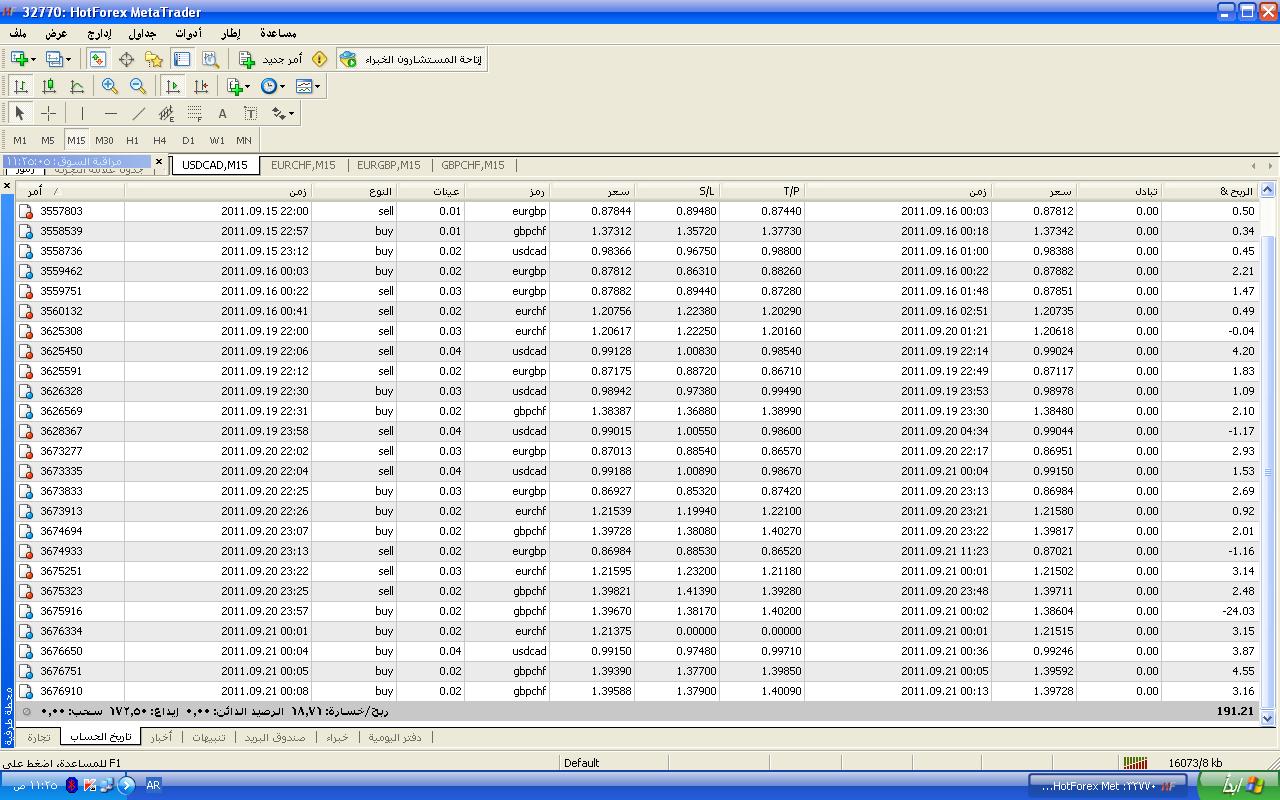Close the Market Watch panel
The height and width of the screenshot is (800, 1280).
[159, 160]
